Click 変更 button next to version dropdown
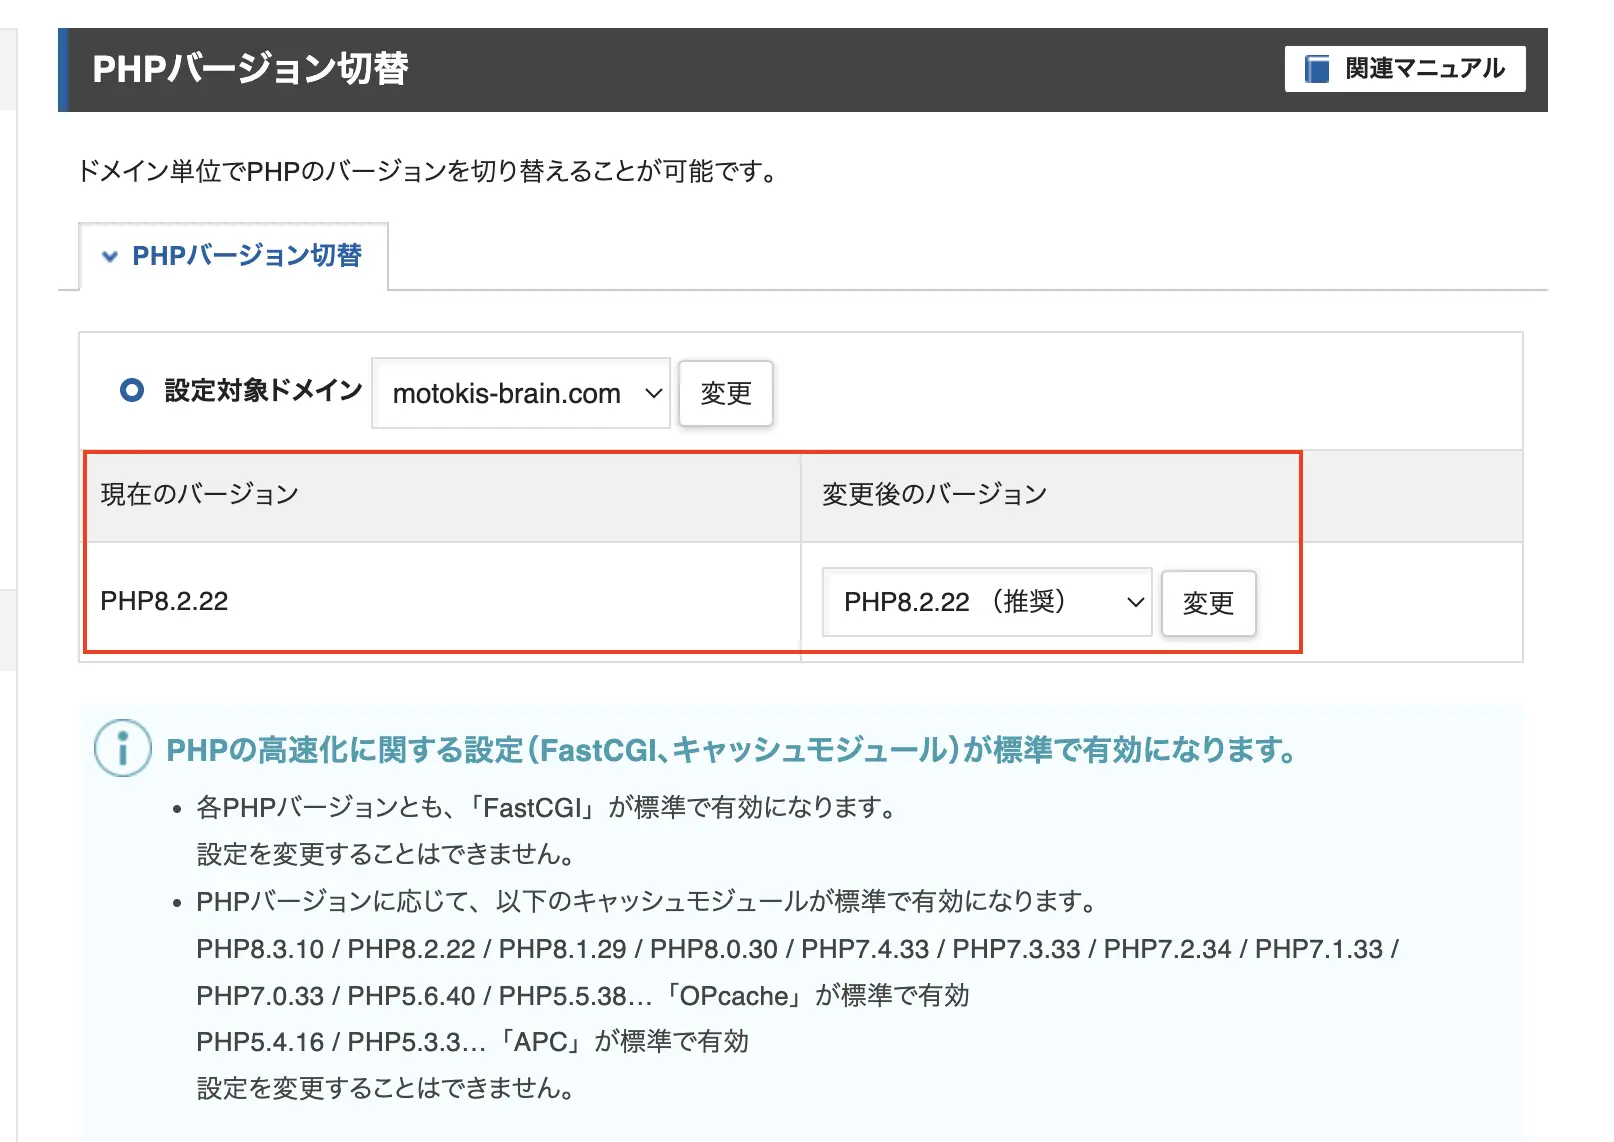The height and width of the screenshot is (1142, 1614). (x=1208, y=603)
